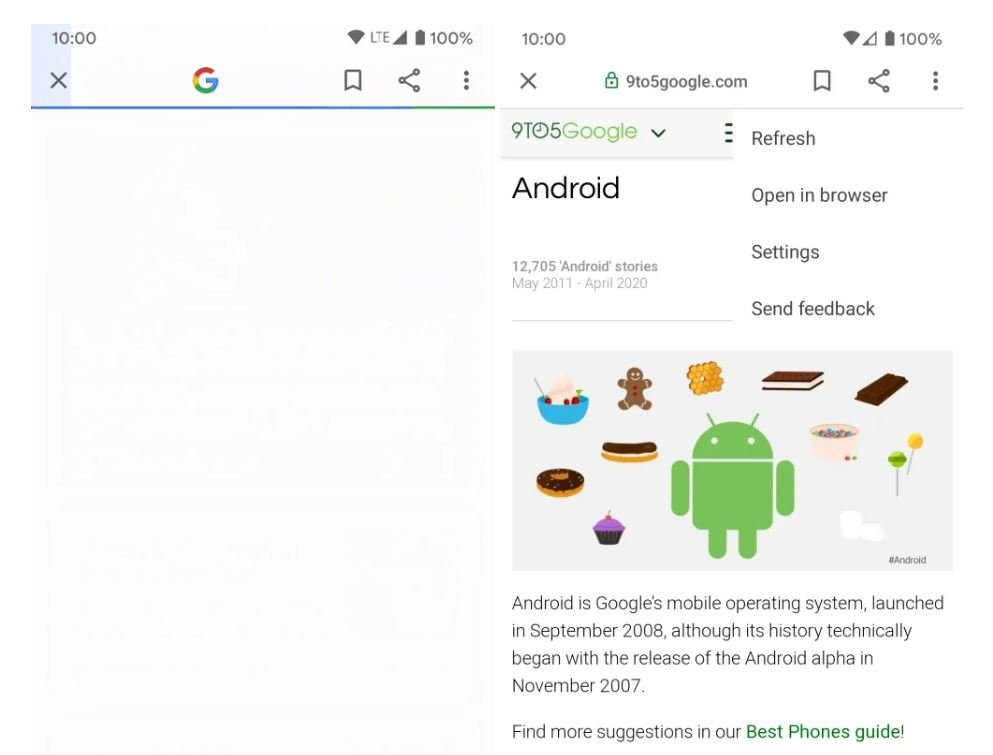Tap the bookmark icon next to Google logo

point(353,80)
